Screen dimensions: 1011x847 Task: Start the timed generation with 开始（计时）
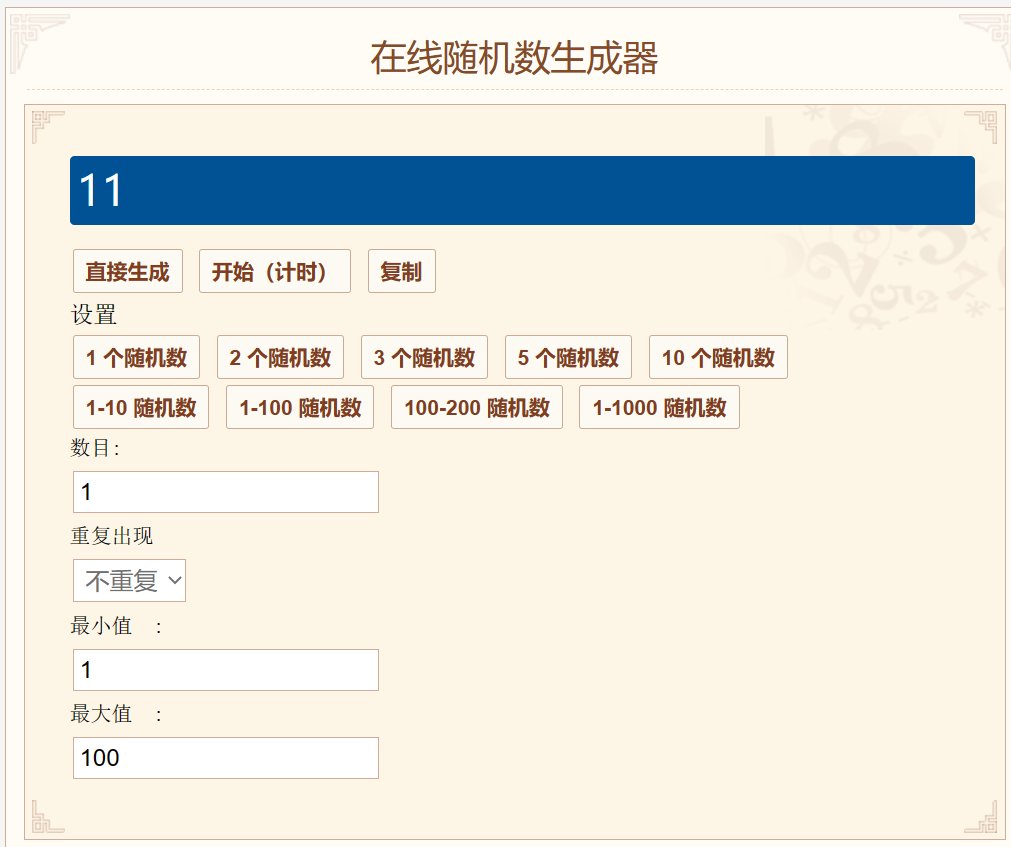(x=275, y=271)
